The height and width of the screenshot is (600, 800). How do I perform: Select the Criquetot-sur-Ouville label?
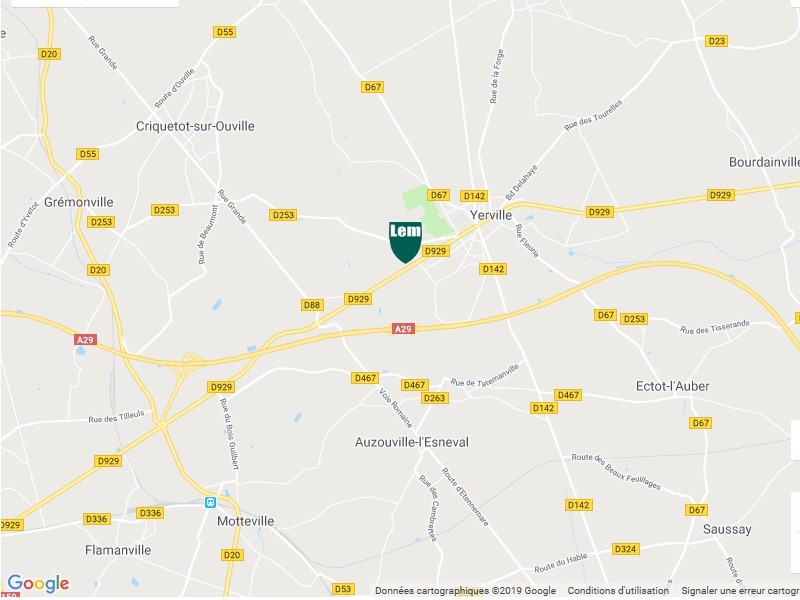195,126
